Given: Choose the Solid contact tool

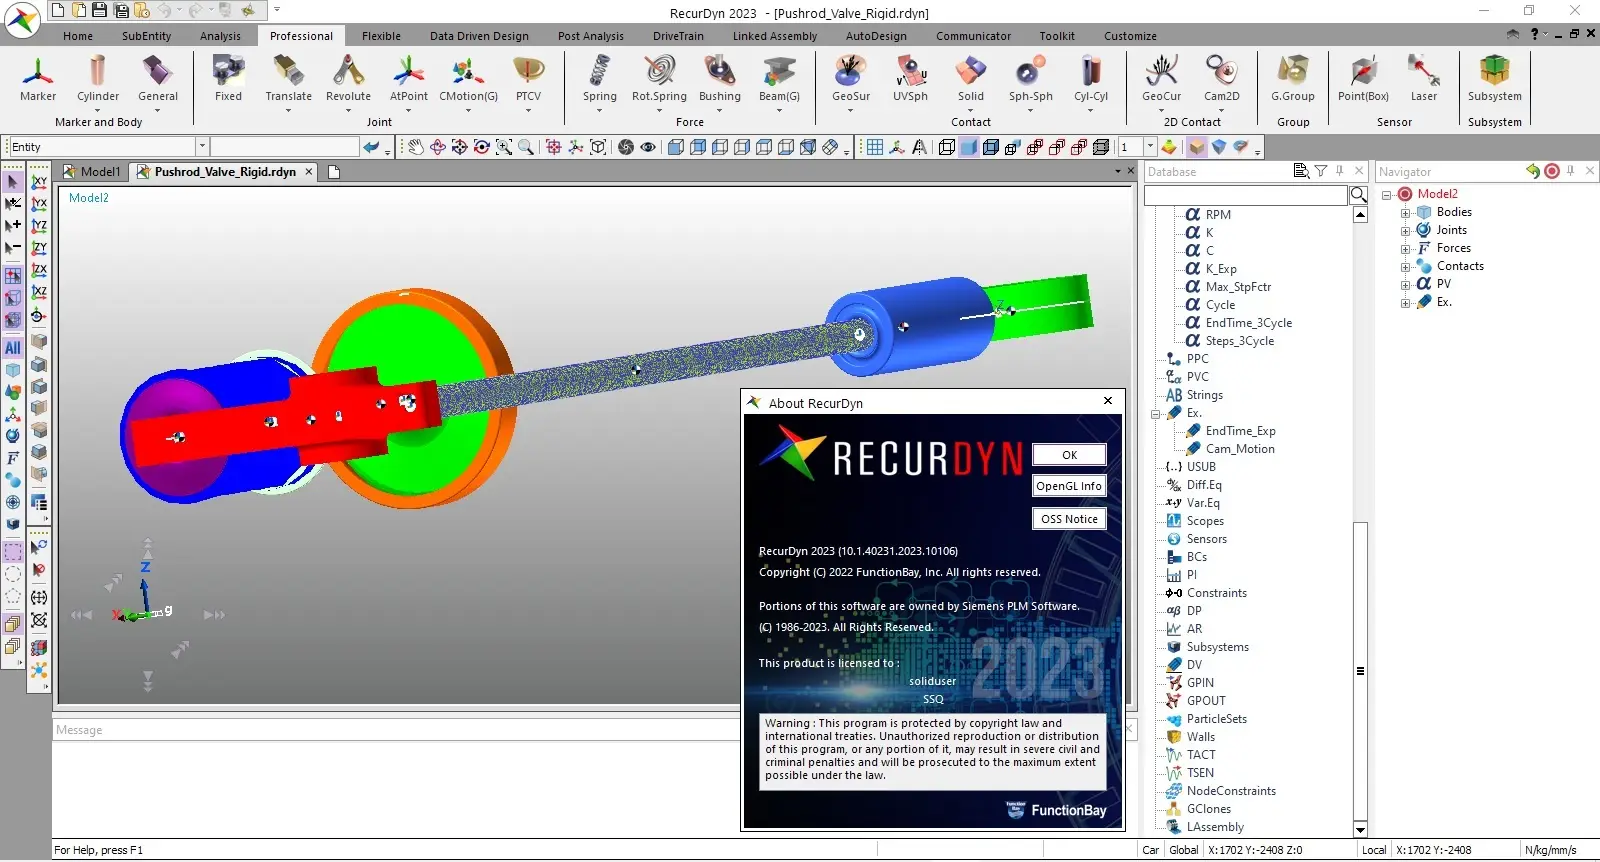Looking at the screenshot, I should tap(970, 78).
